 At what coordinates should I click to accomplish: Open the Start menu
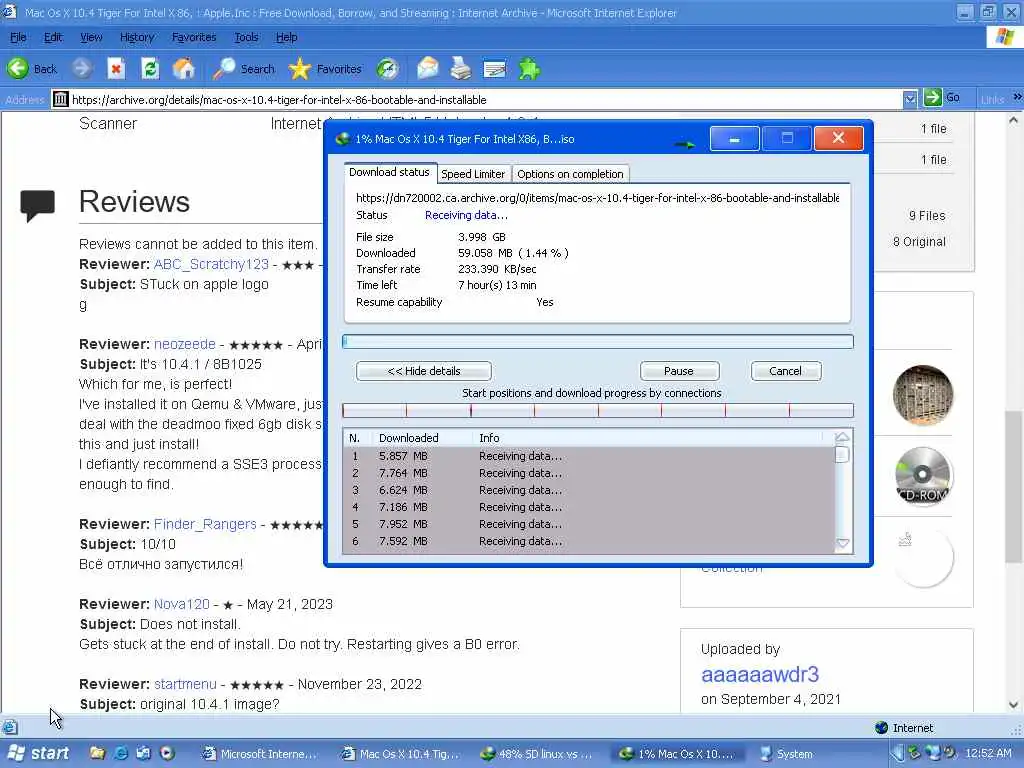click(37, 753)
